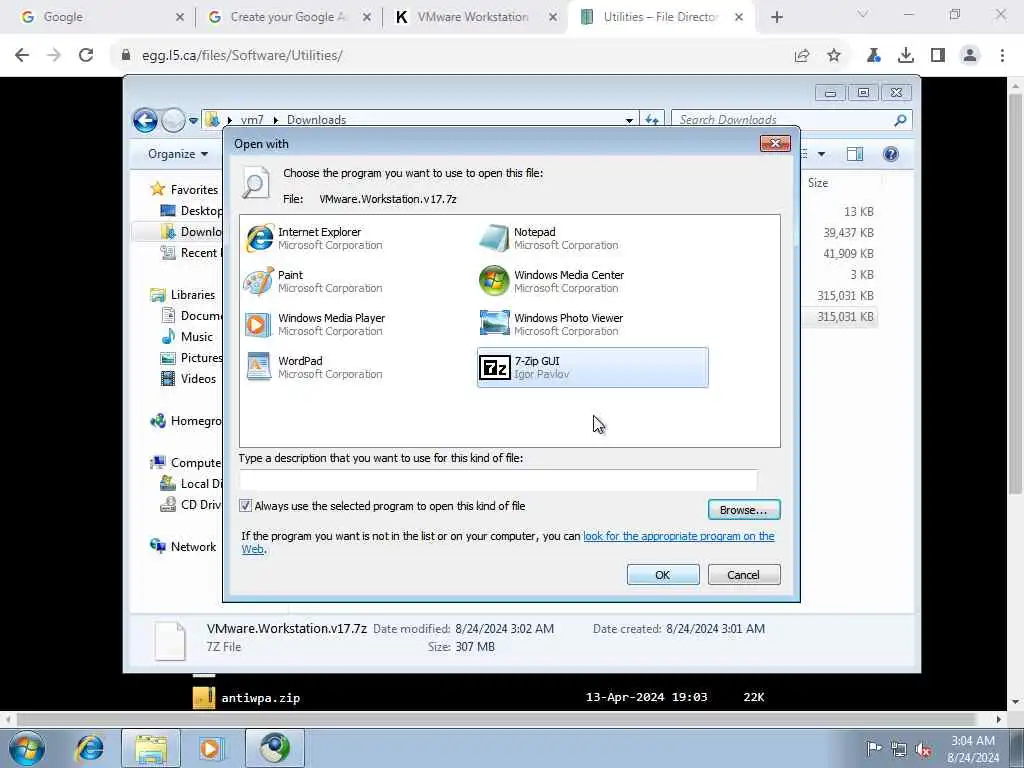Choose WordPad from the program list
This screenshot has height=768, width=1024.
pyautogui.click(x=314, y=368)
